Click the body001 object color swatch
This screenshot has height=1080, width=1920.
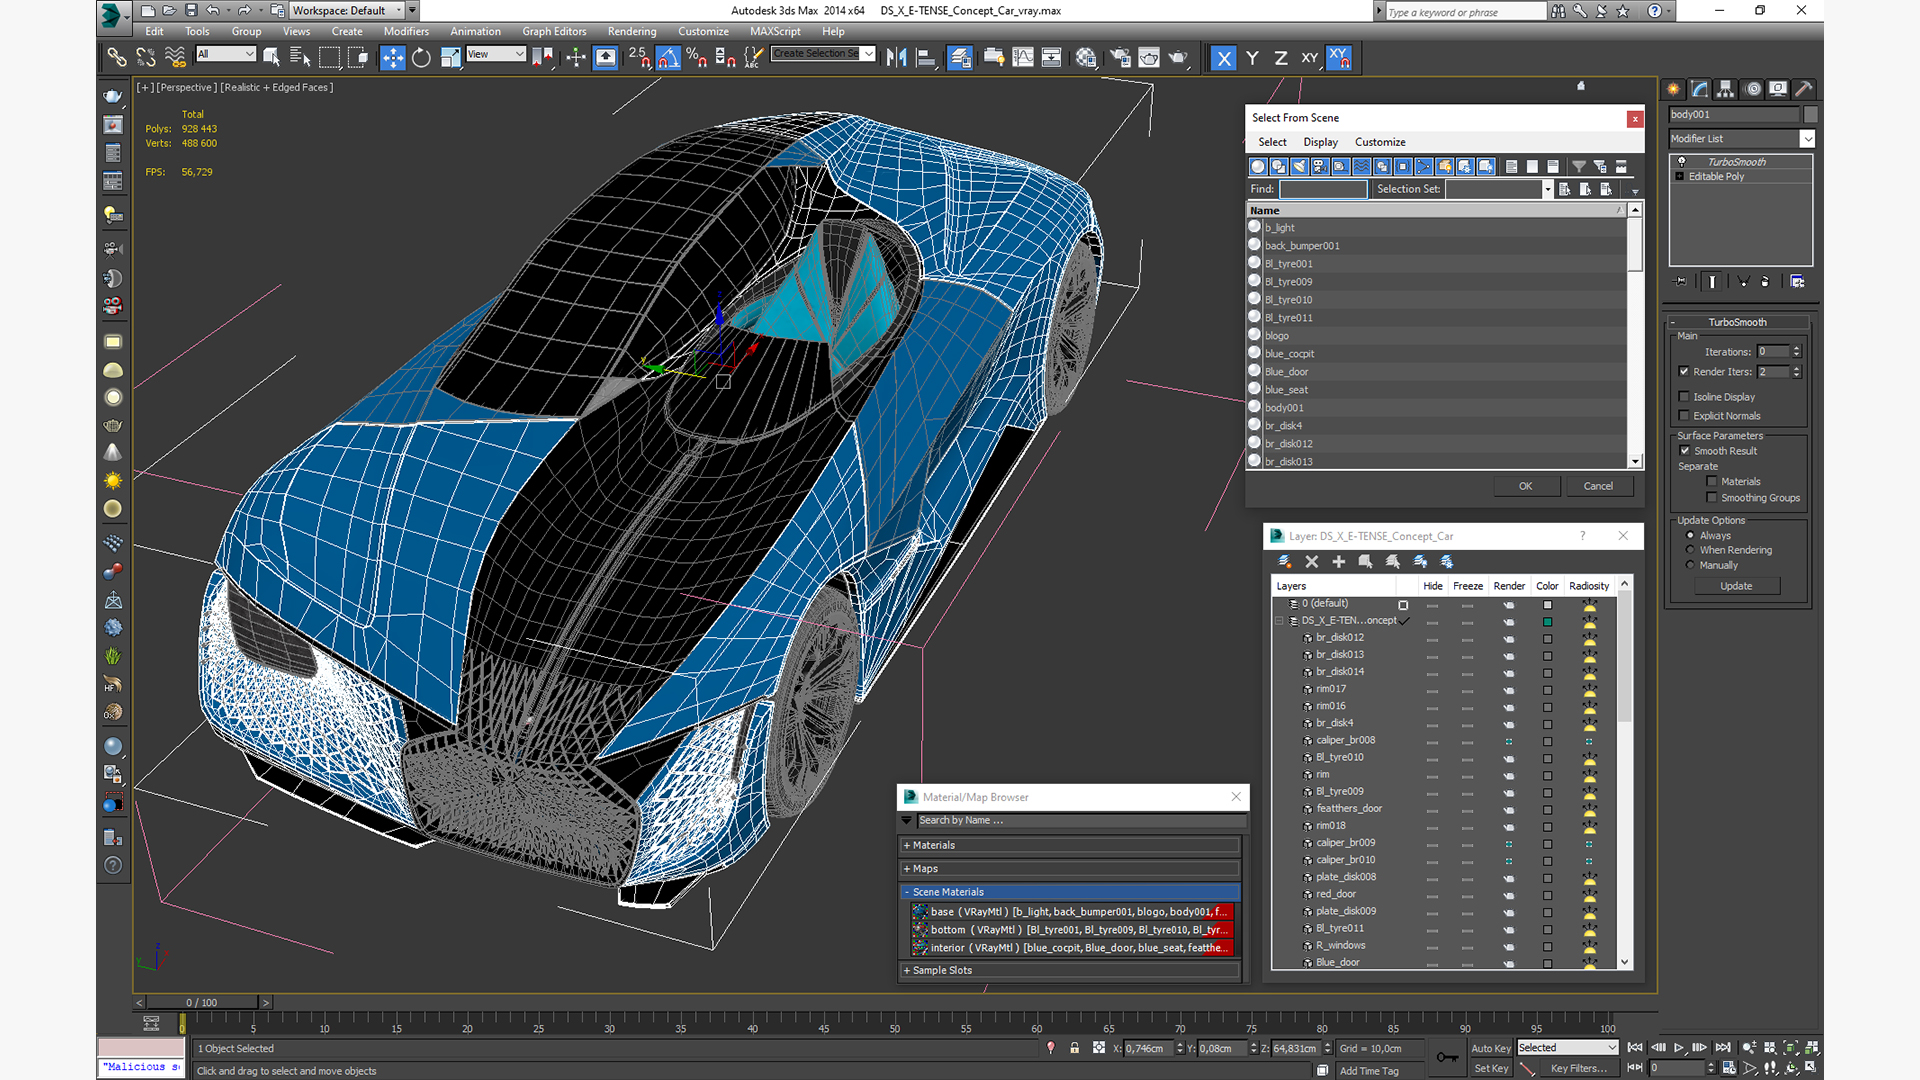point(1810,114)
